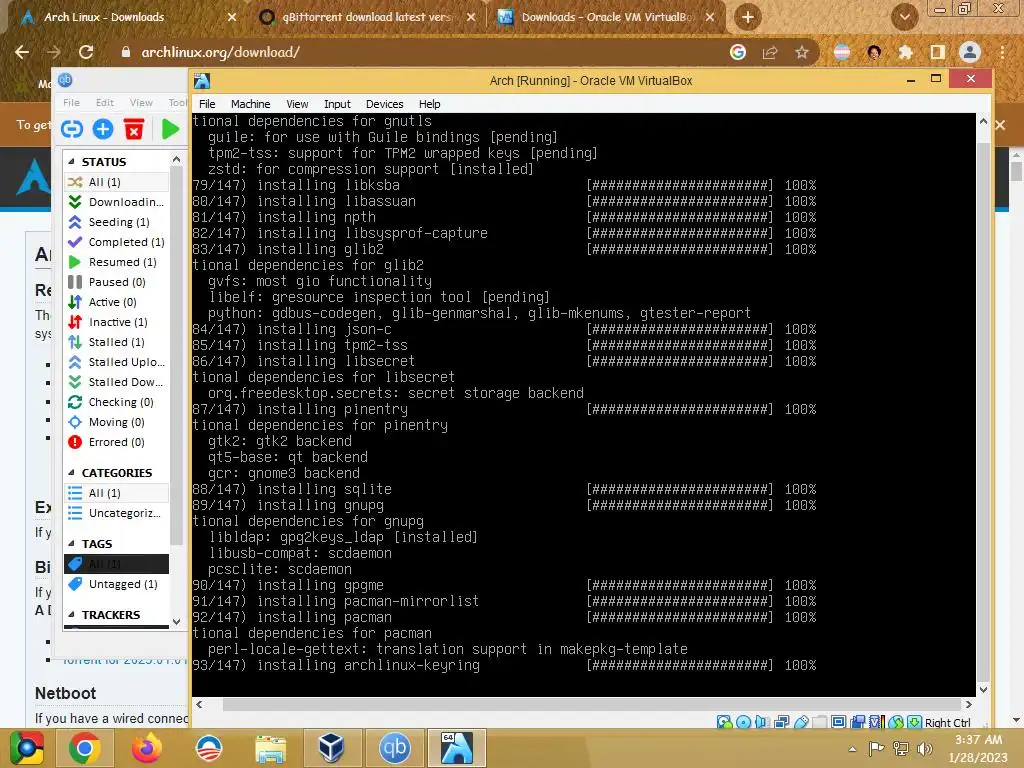Switch to Downloads - Oracle VM VirtualBox tab

[x=606, y=17]
